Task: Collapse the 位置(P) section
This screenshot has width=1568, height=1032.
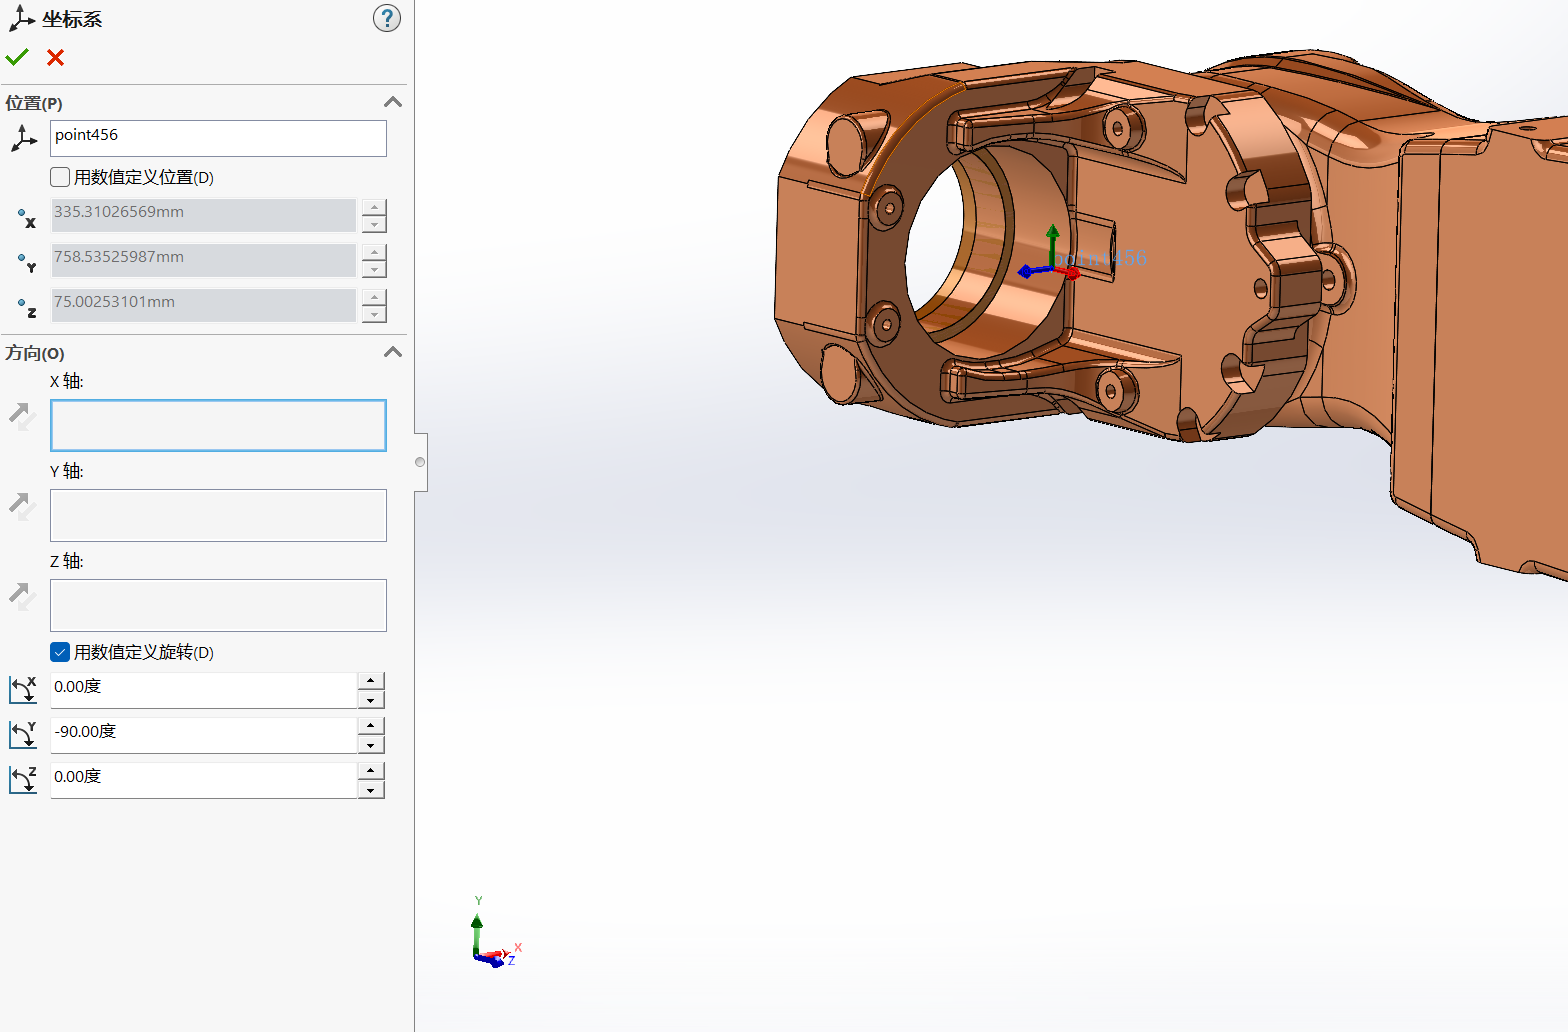Action: pyautogui.click(x=393, y=102)
